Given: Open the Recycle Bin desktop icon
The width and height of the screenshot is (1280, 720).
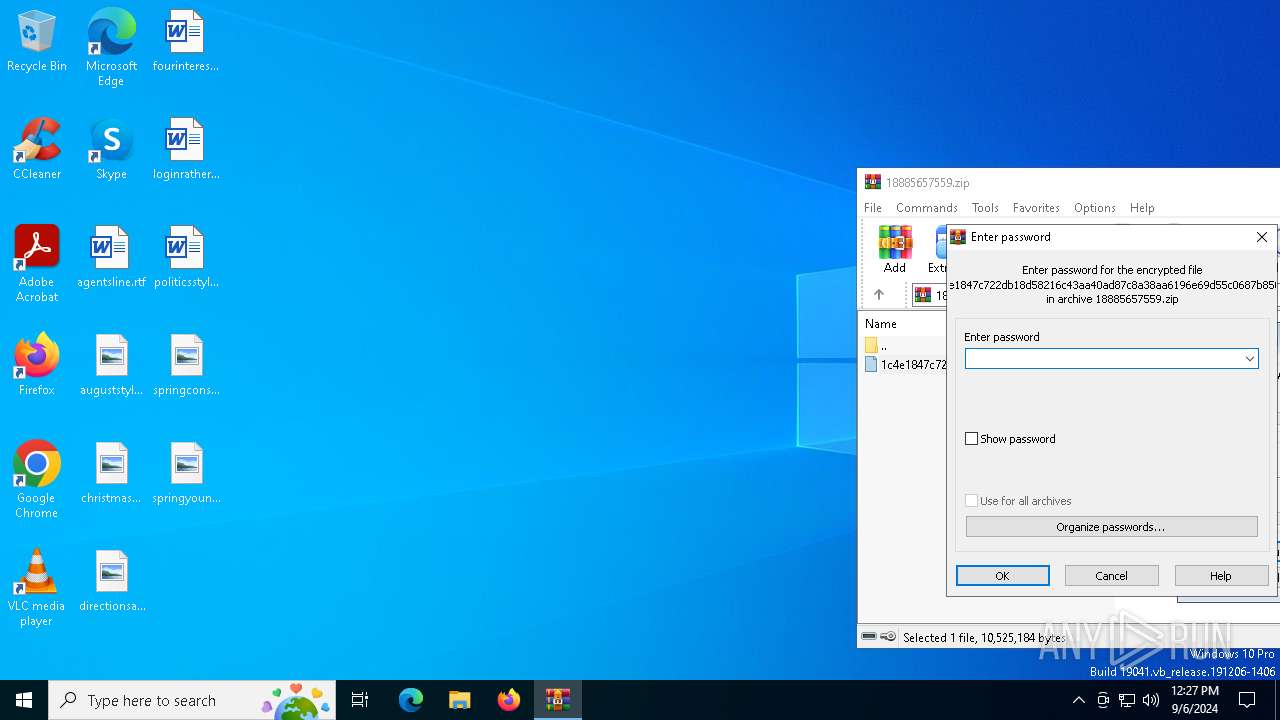Looking at the screenshot, I should pos(37,42).
